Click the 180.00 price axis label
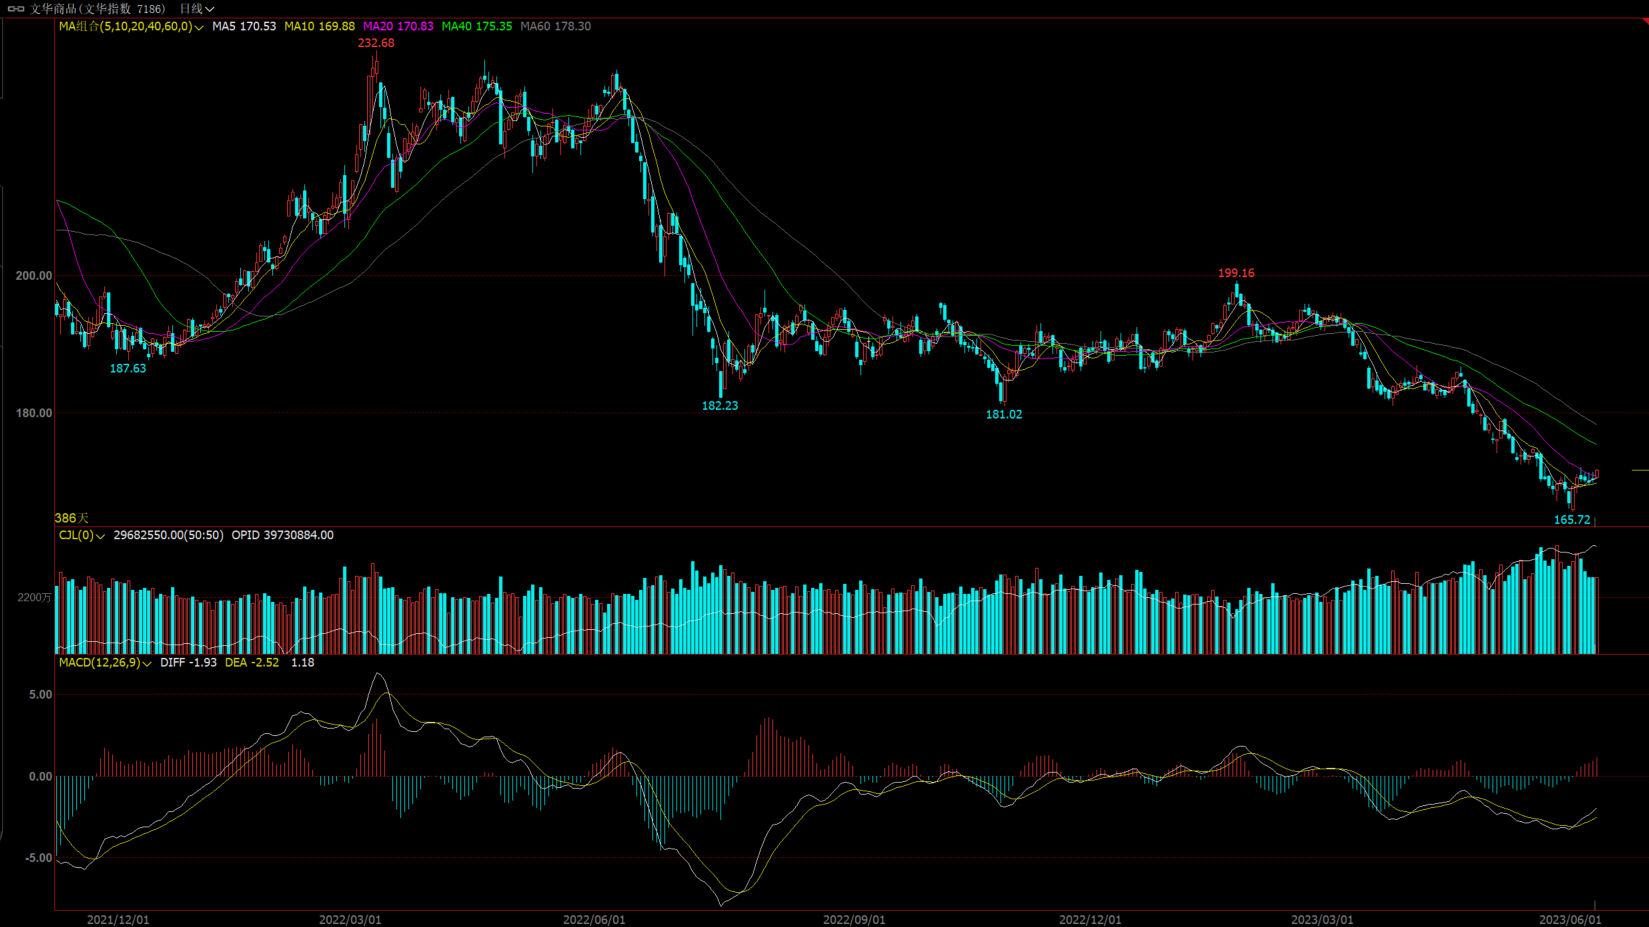This screenshot has height=927, width=1649. (x=34, y=413)
